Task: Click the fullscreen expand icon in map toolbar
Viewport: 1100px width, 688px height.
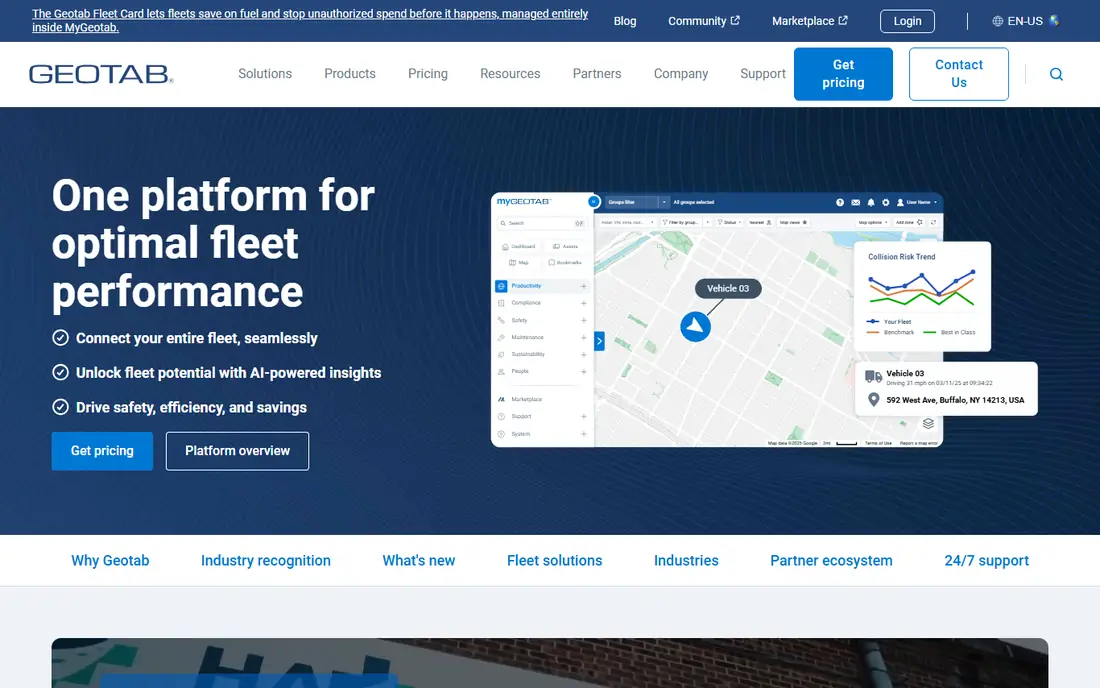Action: (x=933, y=222)
